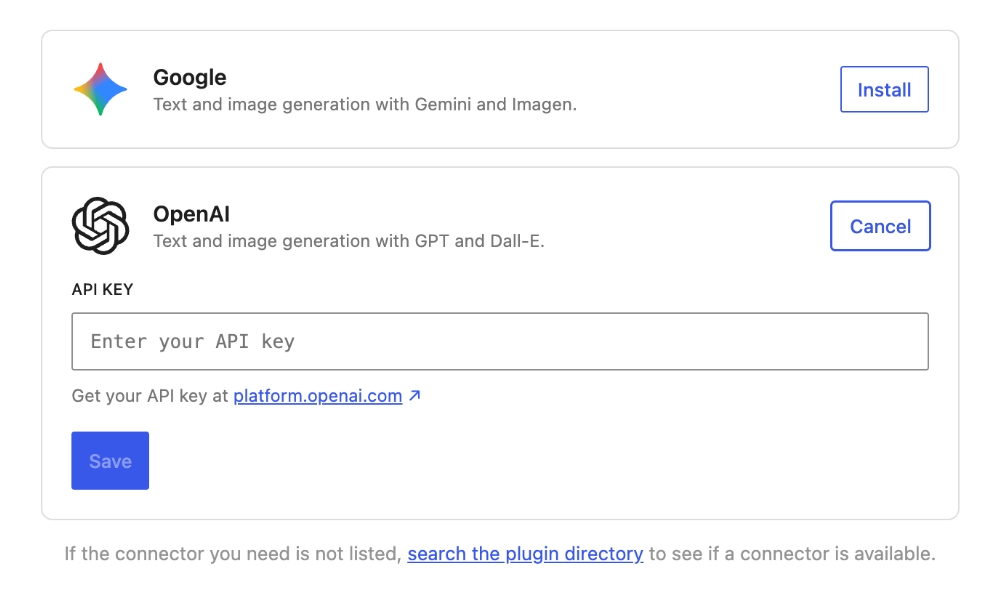Click the GPT and Dall-E description text
The image size is (1000, 600).
348,241
